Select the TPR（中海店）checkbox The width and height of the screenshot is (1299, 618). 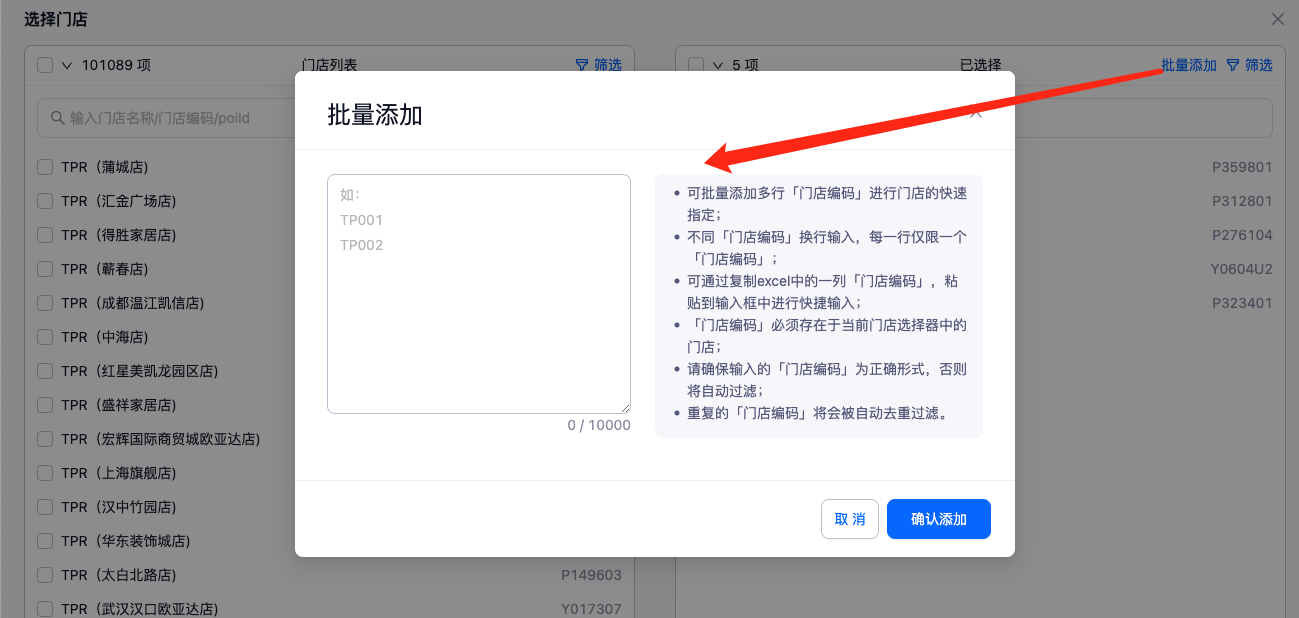tap(45, 337)
